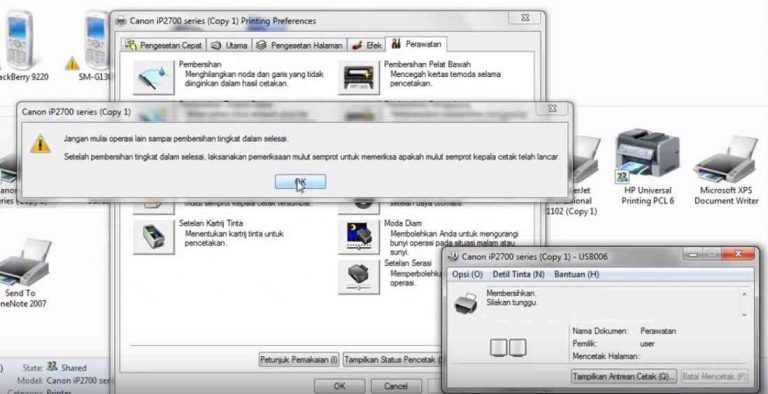This screenshot has width=768, height=394.
Task: Open the Pengesetan Halaman tab
Action: coord(299,45)
